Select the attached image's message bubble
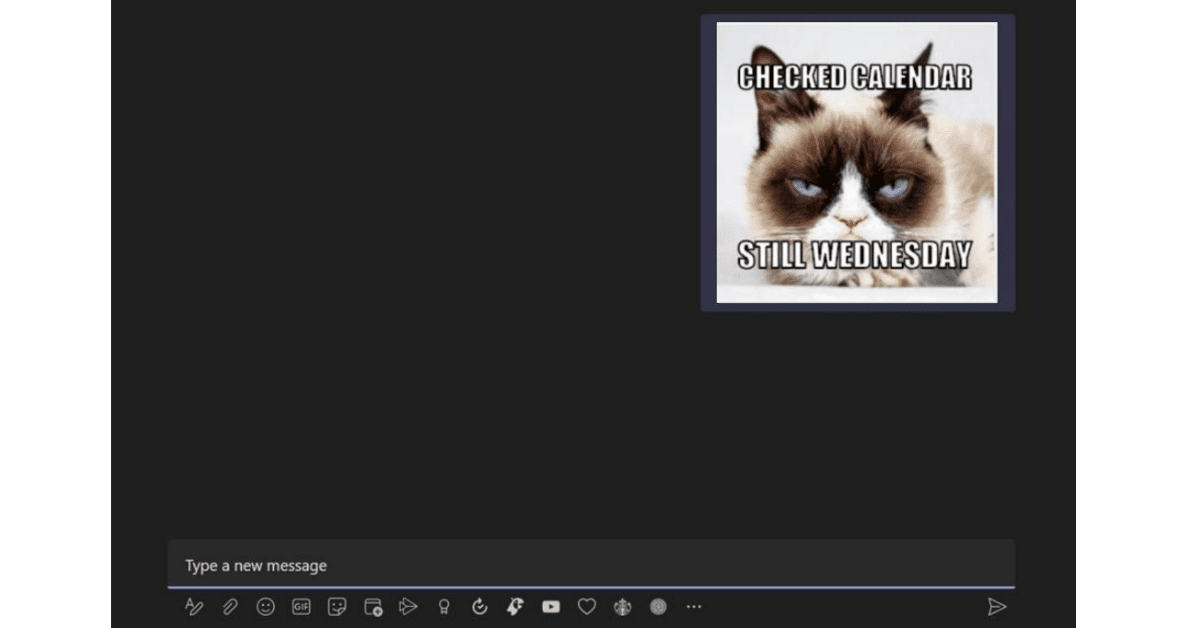1200x628 pixels. tap(858, 160)
